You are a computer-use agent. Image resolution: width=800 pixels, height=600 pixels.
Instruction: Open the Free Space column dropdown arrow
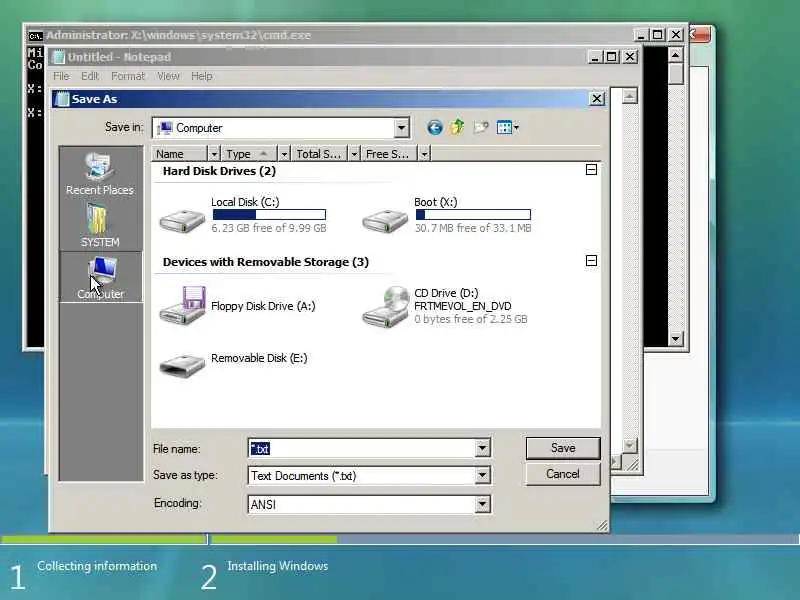coord(424,154)
